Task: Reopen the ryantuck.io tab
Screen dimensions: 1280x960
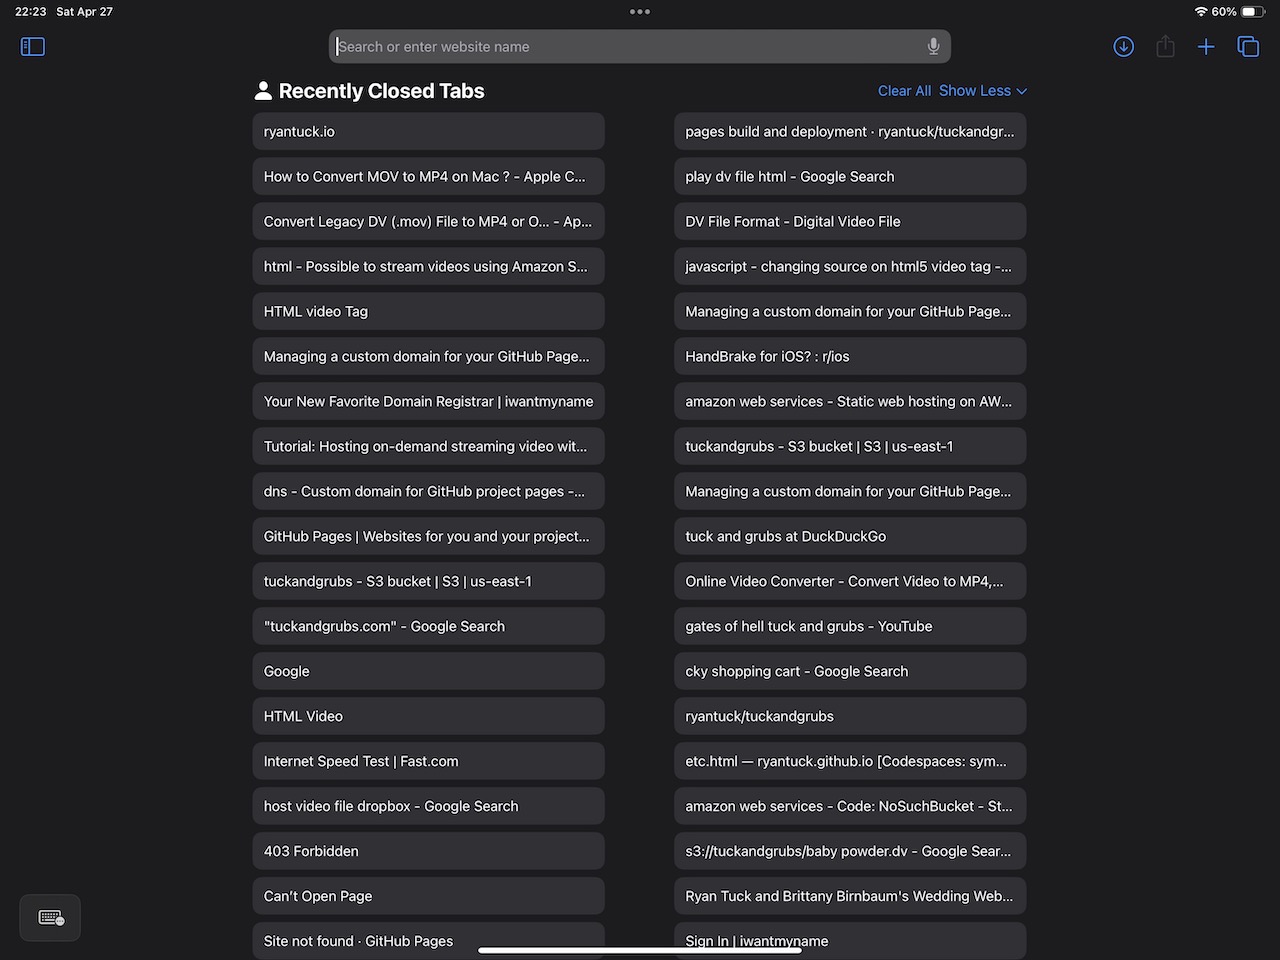Action: click(x=428, y=132)
